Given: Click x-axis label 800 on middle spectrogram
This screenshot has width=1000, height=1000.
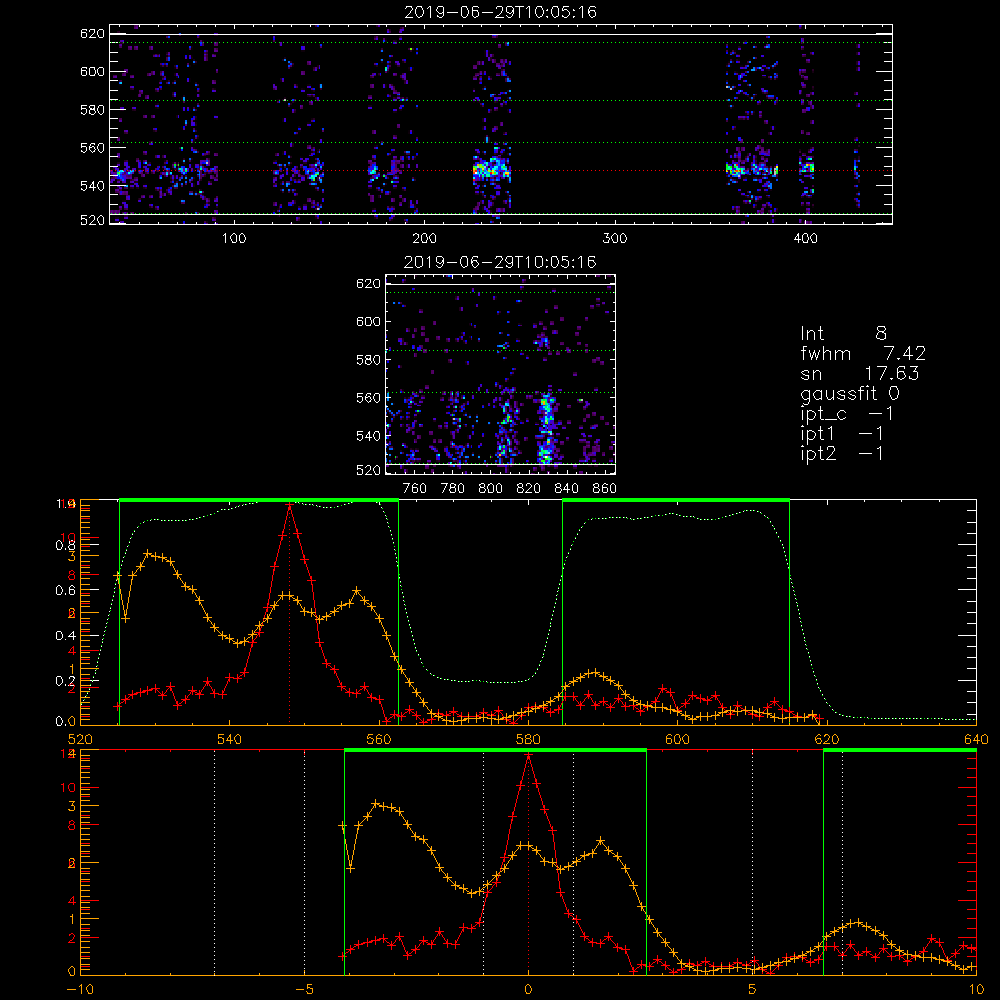Looking at the screenshot, I should pyautogui.click(x=490, y=488).
